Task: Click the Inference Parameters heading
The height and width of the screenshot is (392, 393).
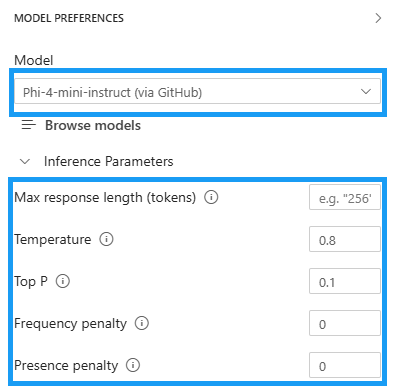Action: [x=109, y=162]
